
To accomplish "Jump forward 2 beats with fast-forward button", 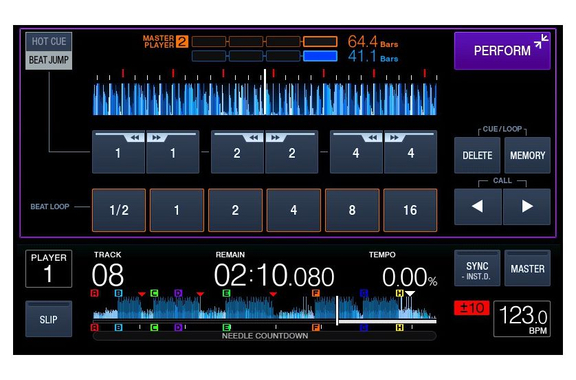I will (292, 152).
